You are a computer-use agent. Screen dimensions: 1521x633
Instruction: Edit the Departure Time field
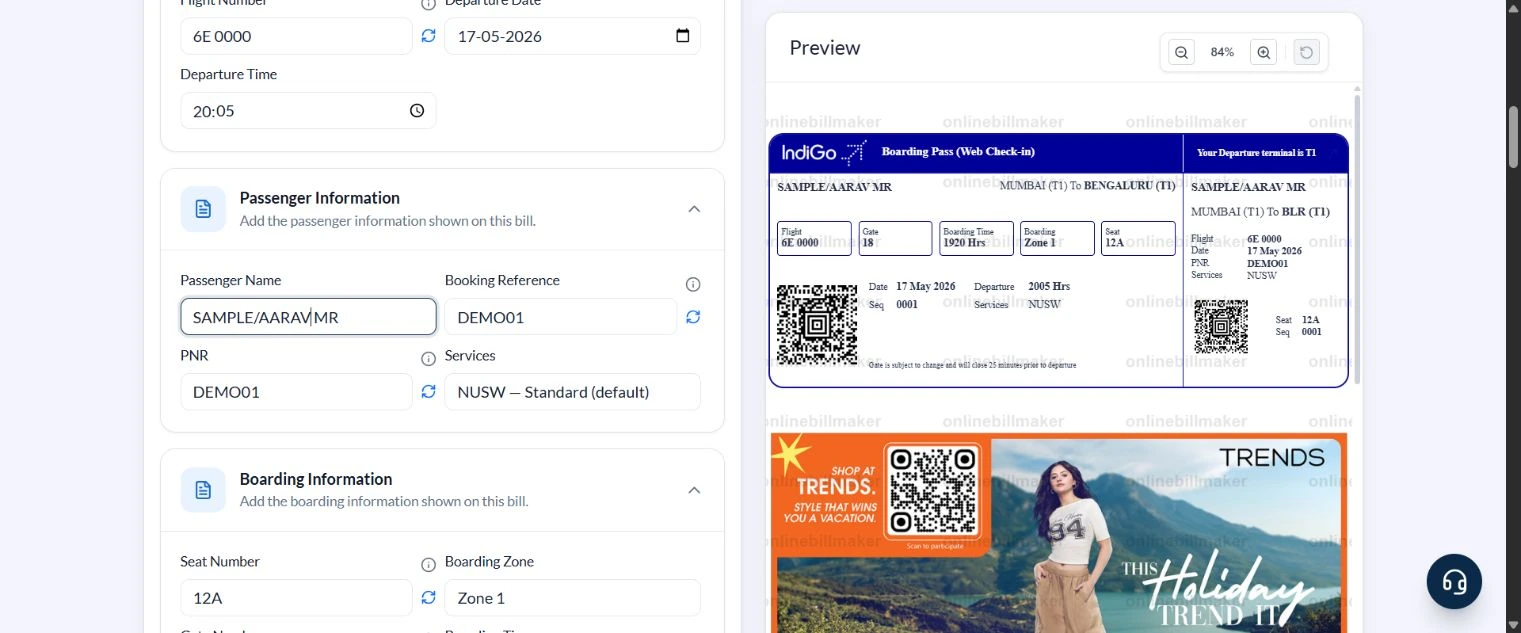(308, 111)
